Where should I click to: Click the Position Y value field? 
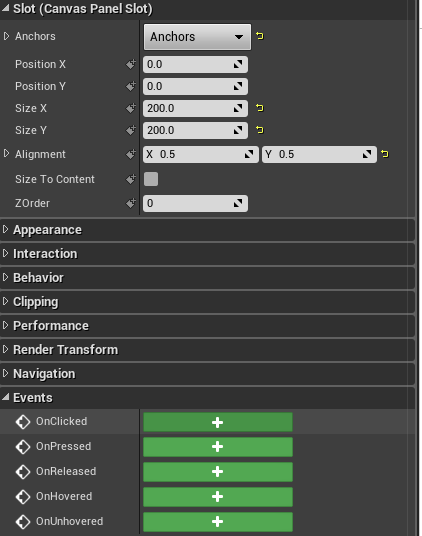[195, 86]
